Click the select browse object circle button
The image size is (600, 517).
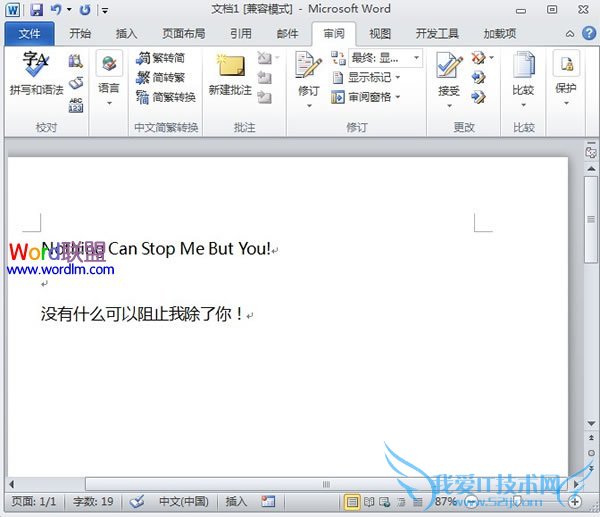pos(591,453)
